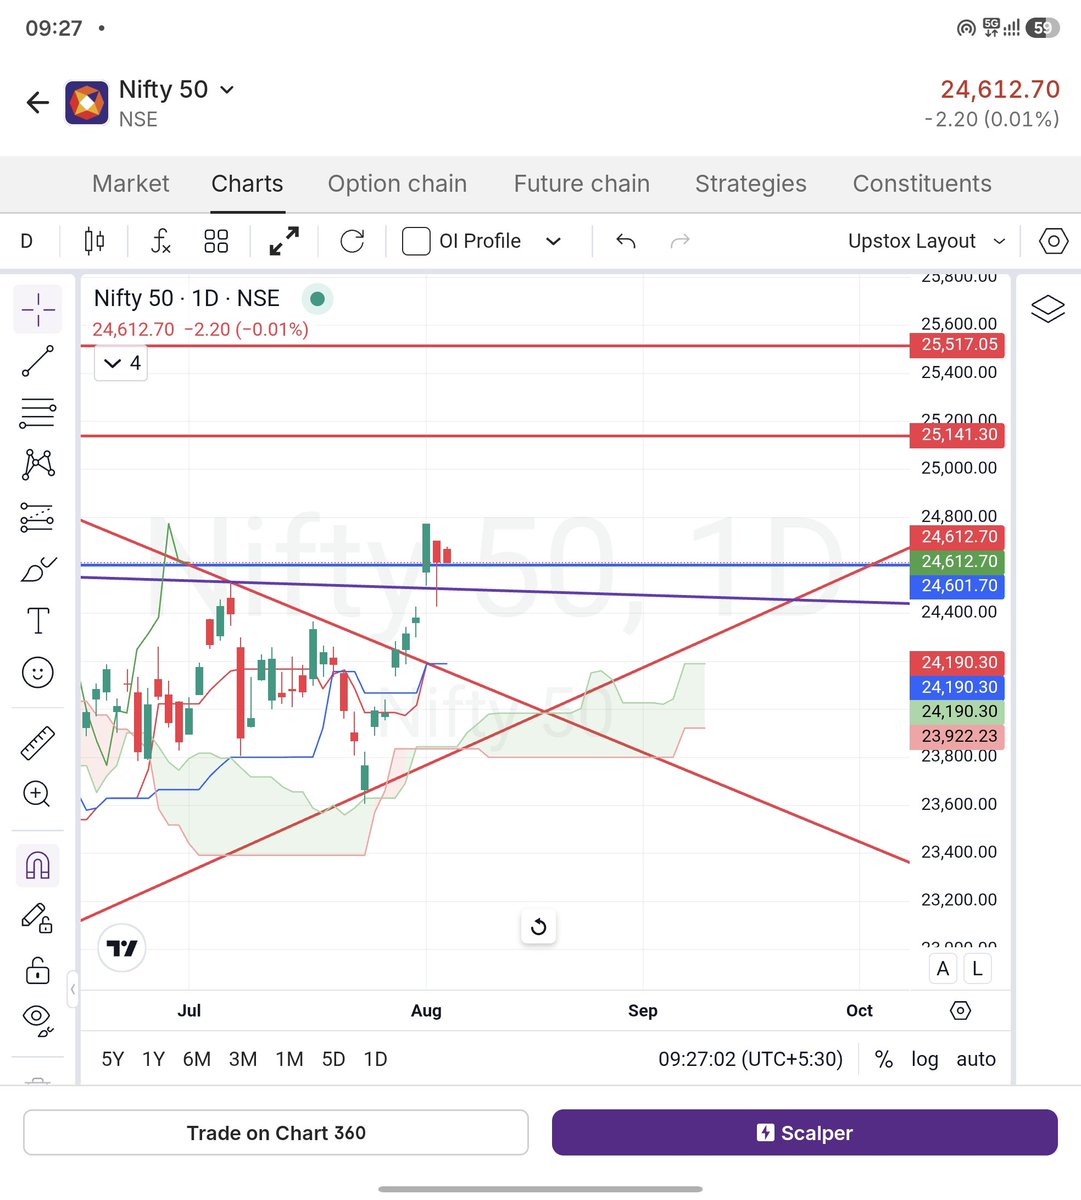Toggle the A auto-scale button
Viewport: 1081px width, 1200px height.
[x=943, y=968]
